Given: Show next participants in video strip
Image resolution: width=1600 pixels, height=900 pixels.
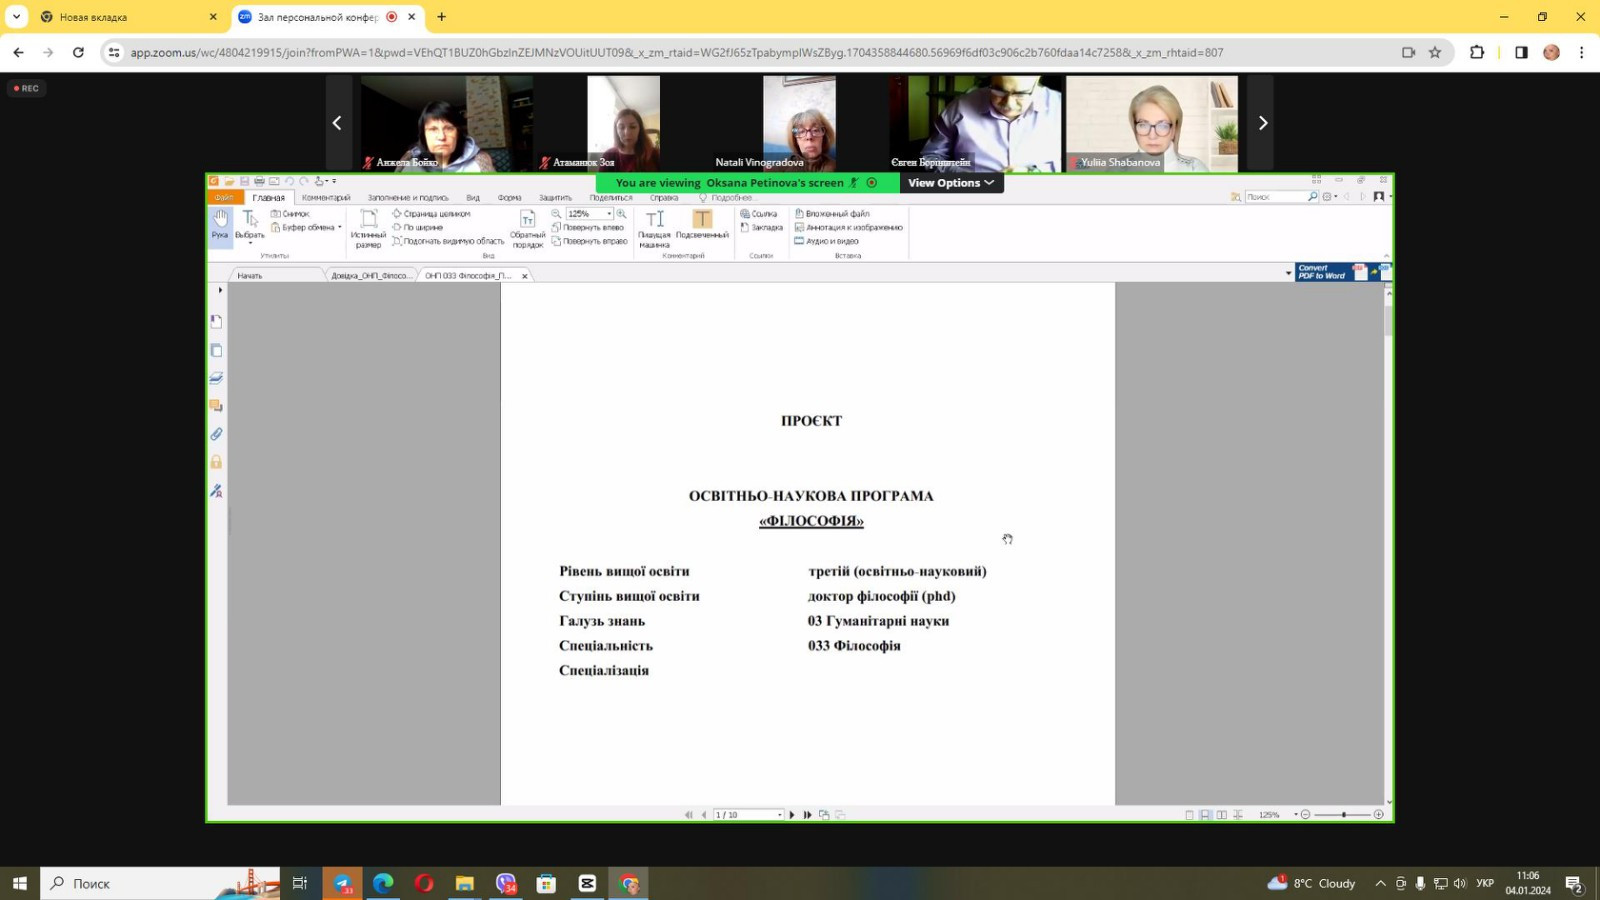Looking at the screenshot, I should tap(1263, 123).
